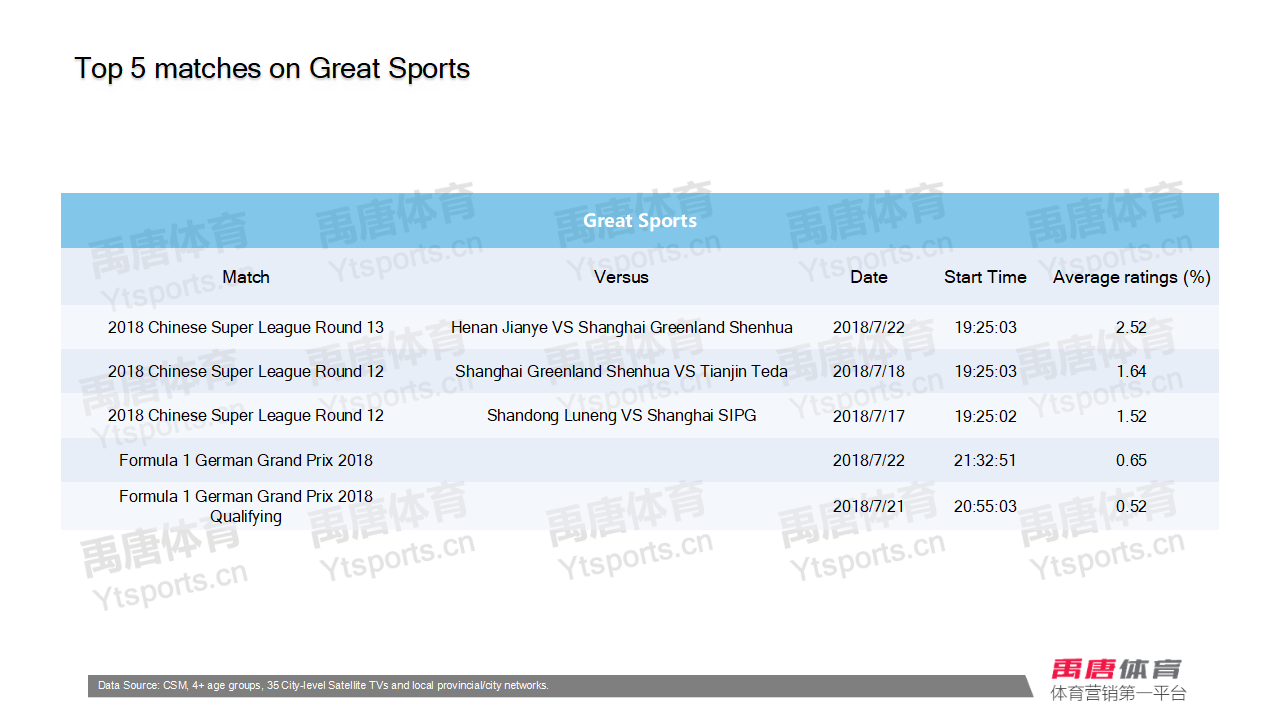Click the 'Date' column header
This screenshot has height=720, width=1280.
pyautogui.click(x=868, y=277)
